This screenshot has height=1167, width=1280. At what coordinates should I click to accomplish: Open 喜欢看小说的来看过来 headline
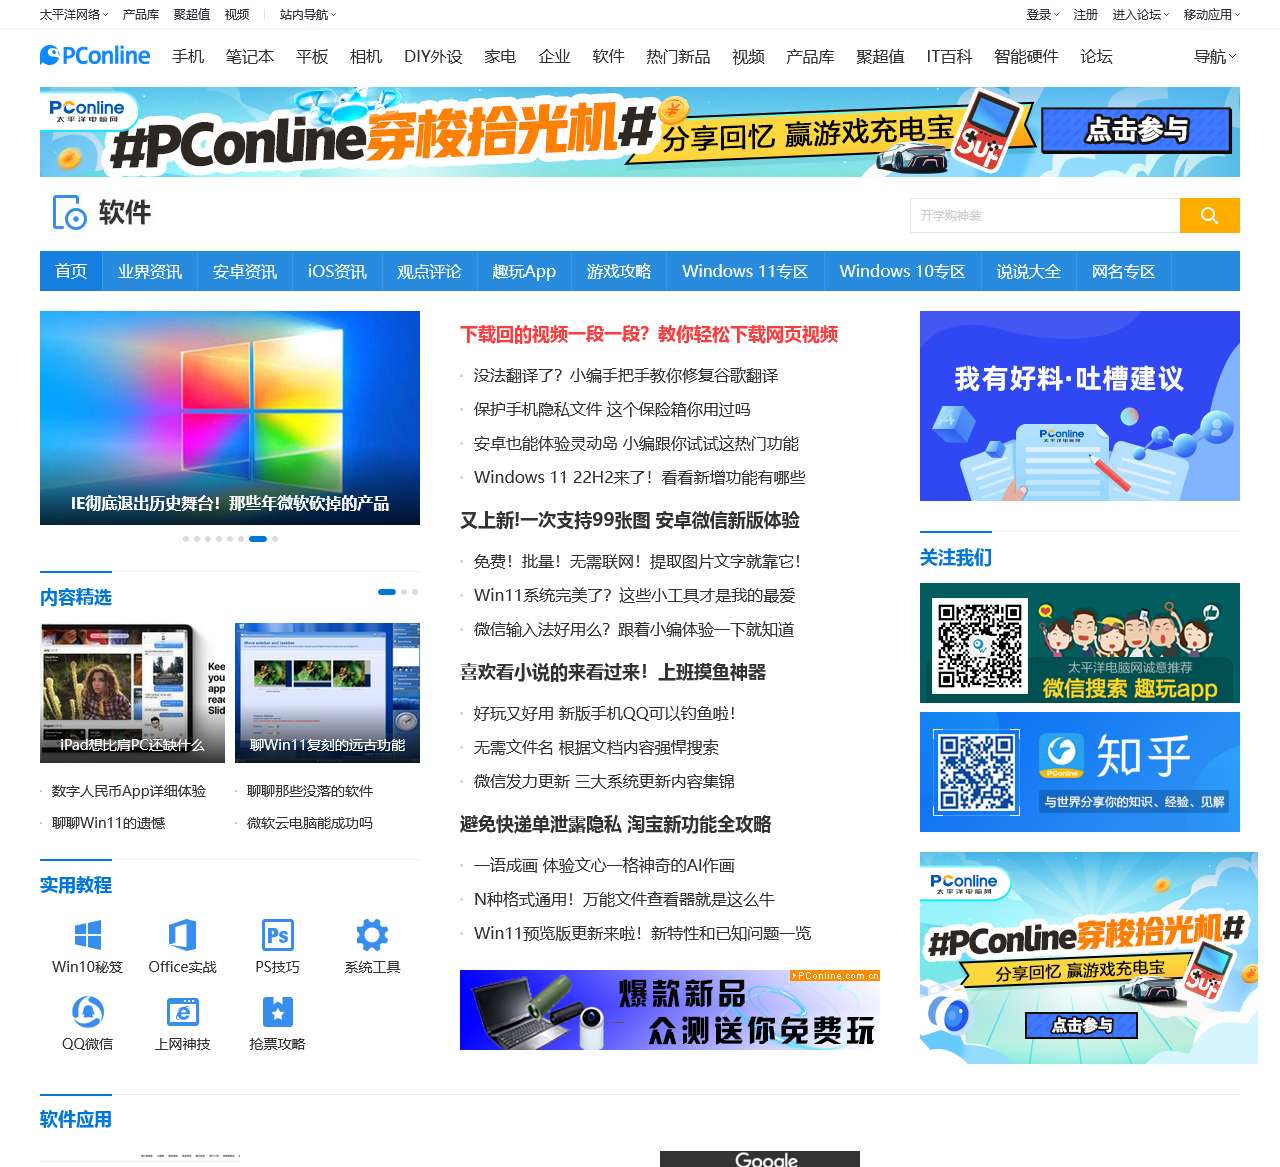click(x=613, y=672)
